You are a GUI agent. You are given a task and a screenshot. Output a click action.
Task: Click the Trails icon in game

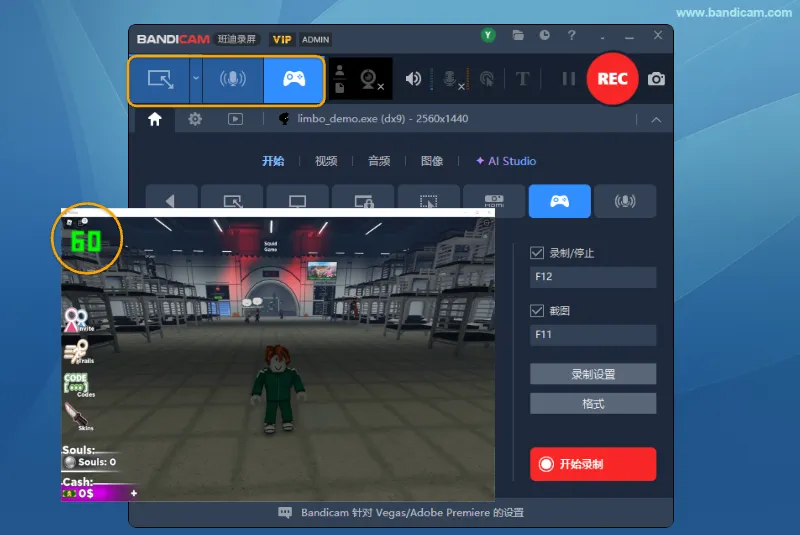pyautogui.click(x=77, y=352)
